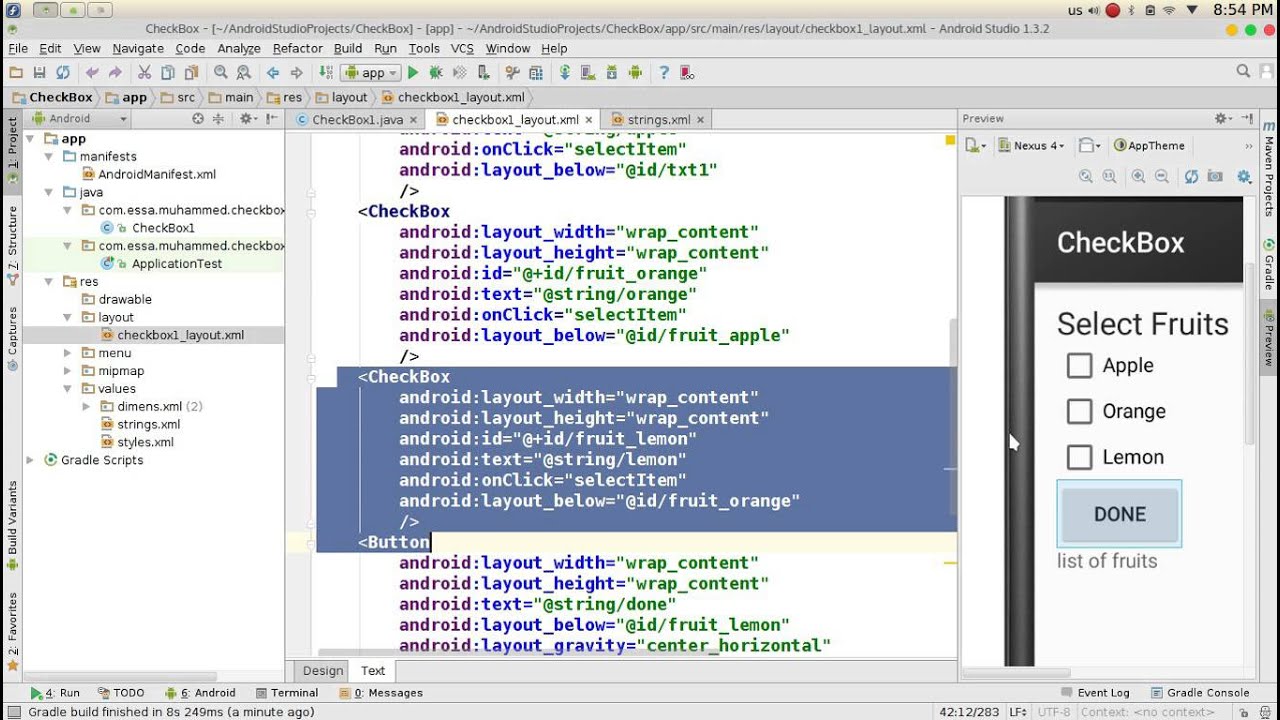Zoom in on the layout preview
The height and width of the screenshot is (720, 1280).
click(1138, 176)
